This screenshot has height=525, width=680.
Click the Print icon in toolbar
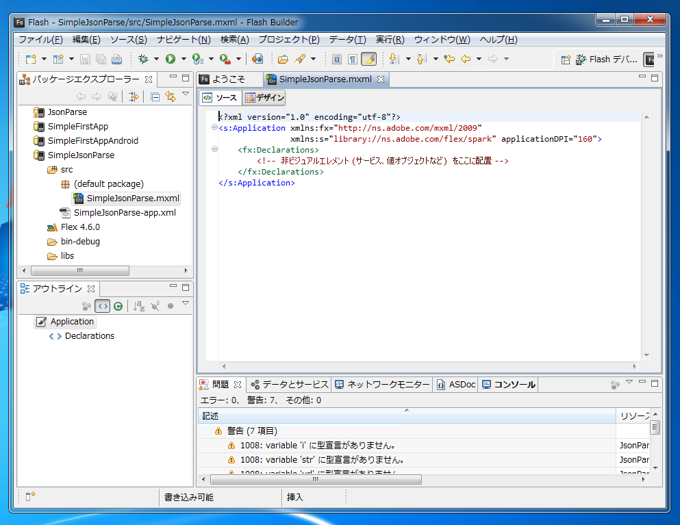coord(117,59)
